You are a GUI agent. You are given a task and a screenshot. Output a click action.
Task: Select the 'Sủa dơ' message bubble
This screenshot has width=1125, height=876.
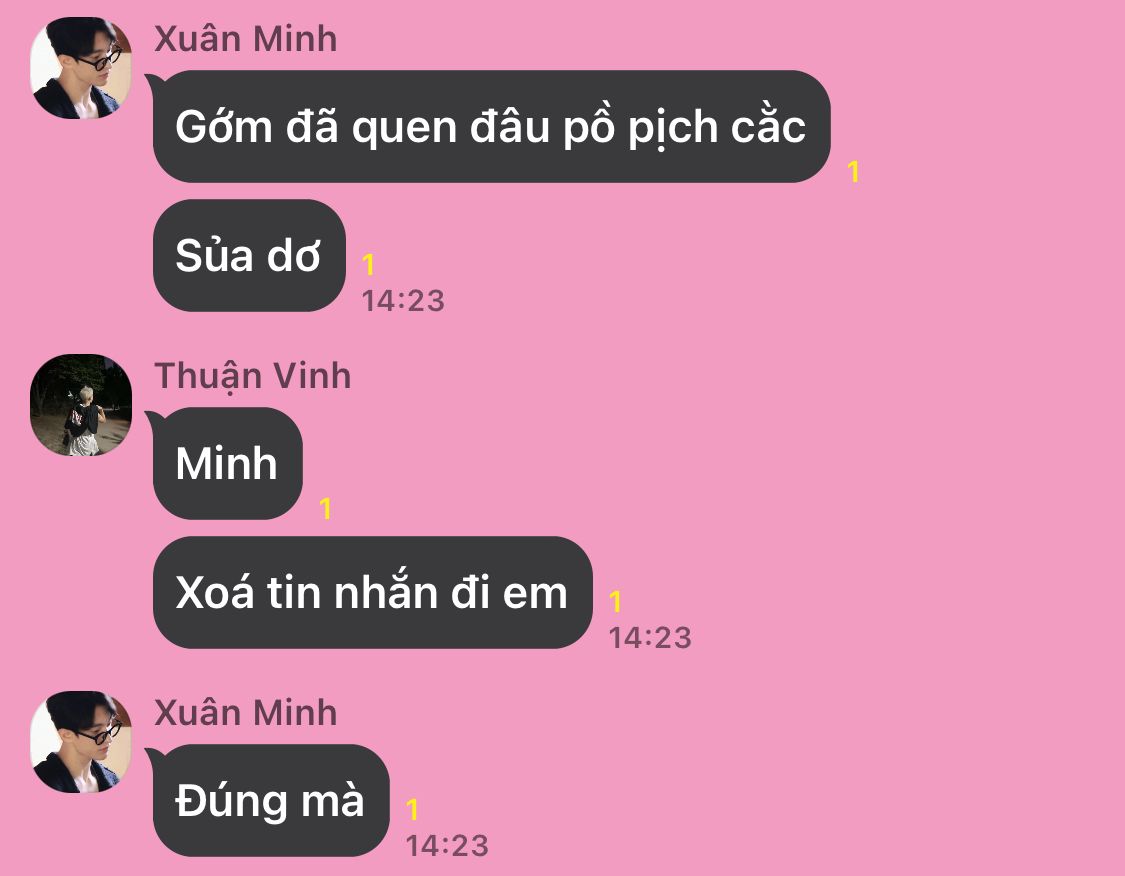pos(250,255)
